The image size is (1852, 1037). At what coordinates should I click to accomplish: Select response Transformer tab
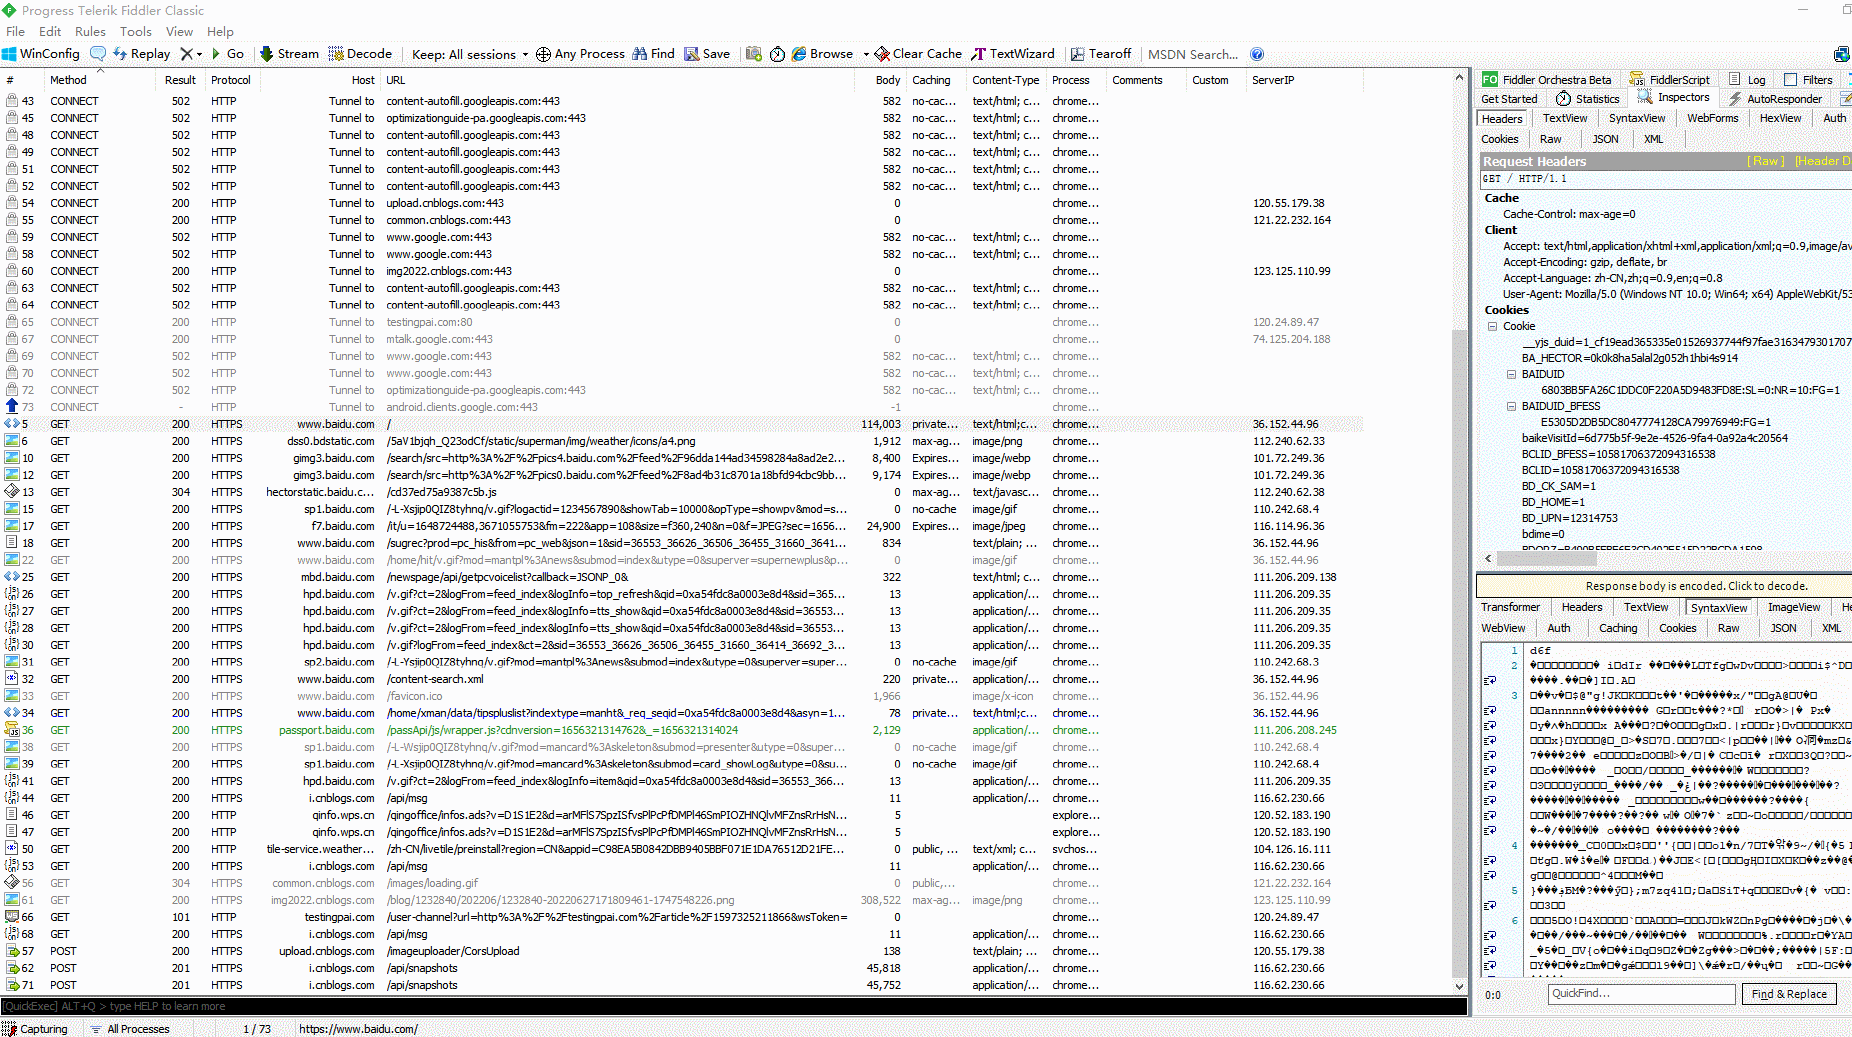[x=1510, y=607]
